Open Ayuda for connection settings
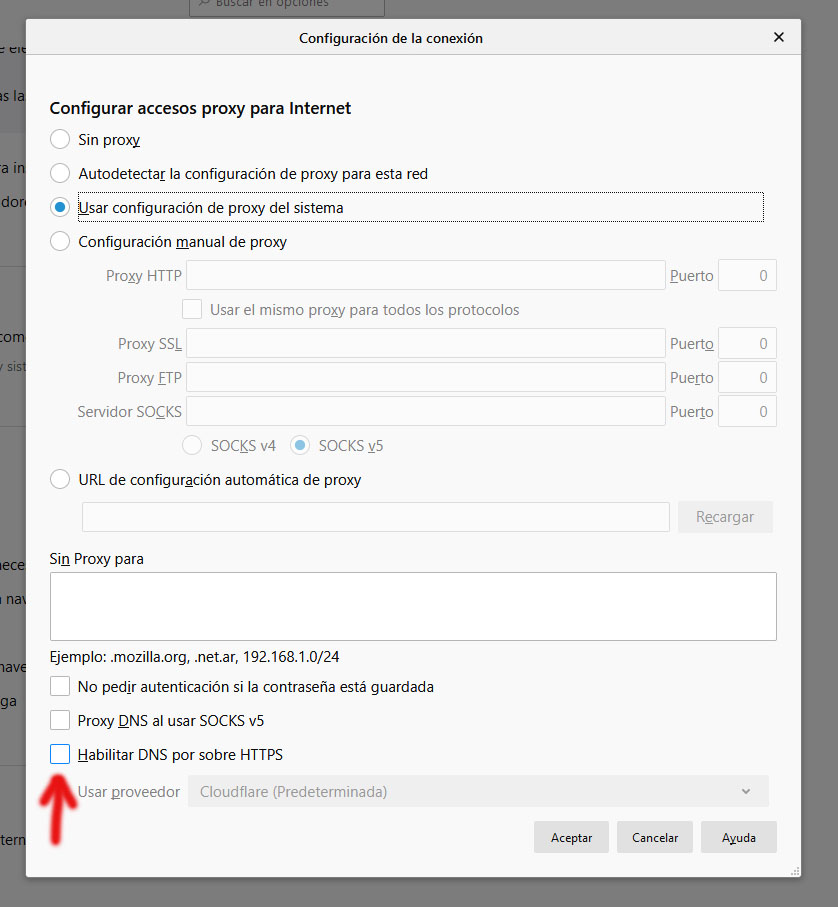The width and height of the screenshot is (838, 907). tap(739, 838)
